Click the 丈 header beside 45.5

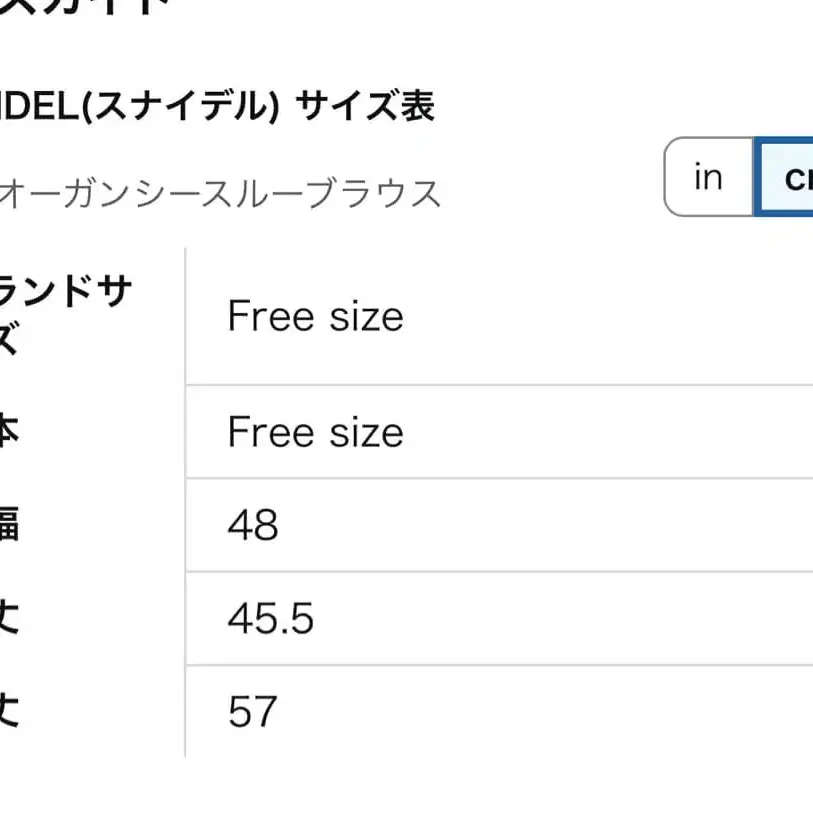[10, 619]
